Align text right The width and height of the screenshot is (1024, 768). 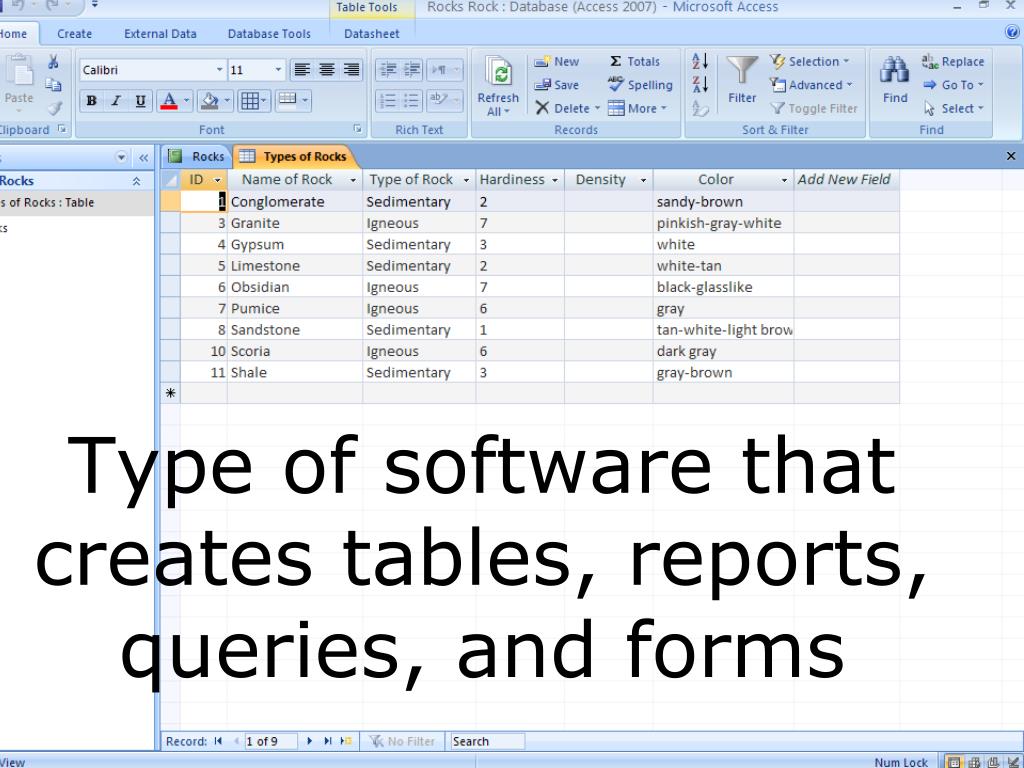351,69
